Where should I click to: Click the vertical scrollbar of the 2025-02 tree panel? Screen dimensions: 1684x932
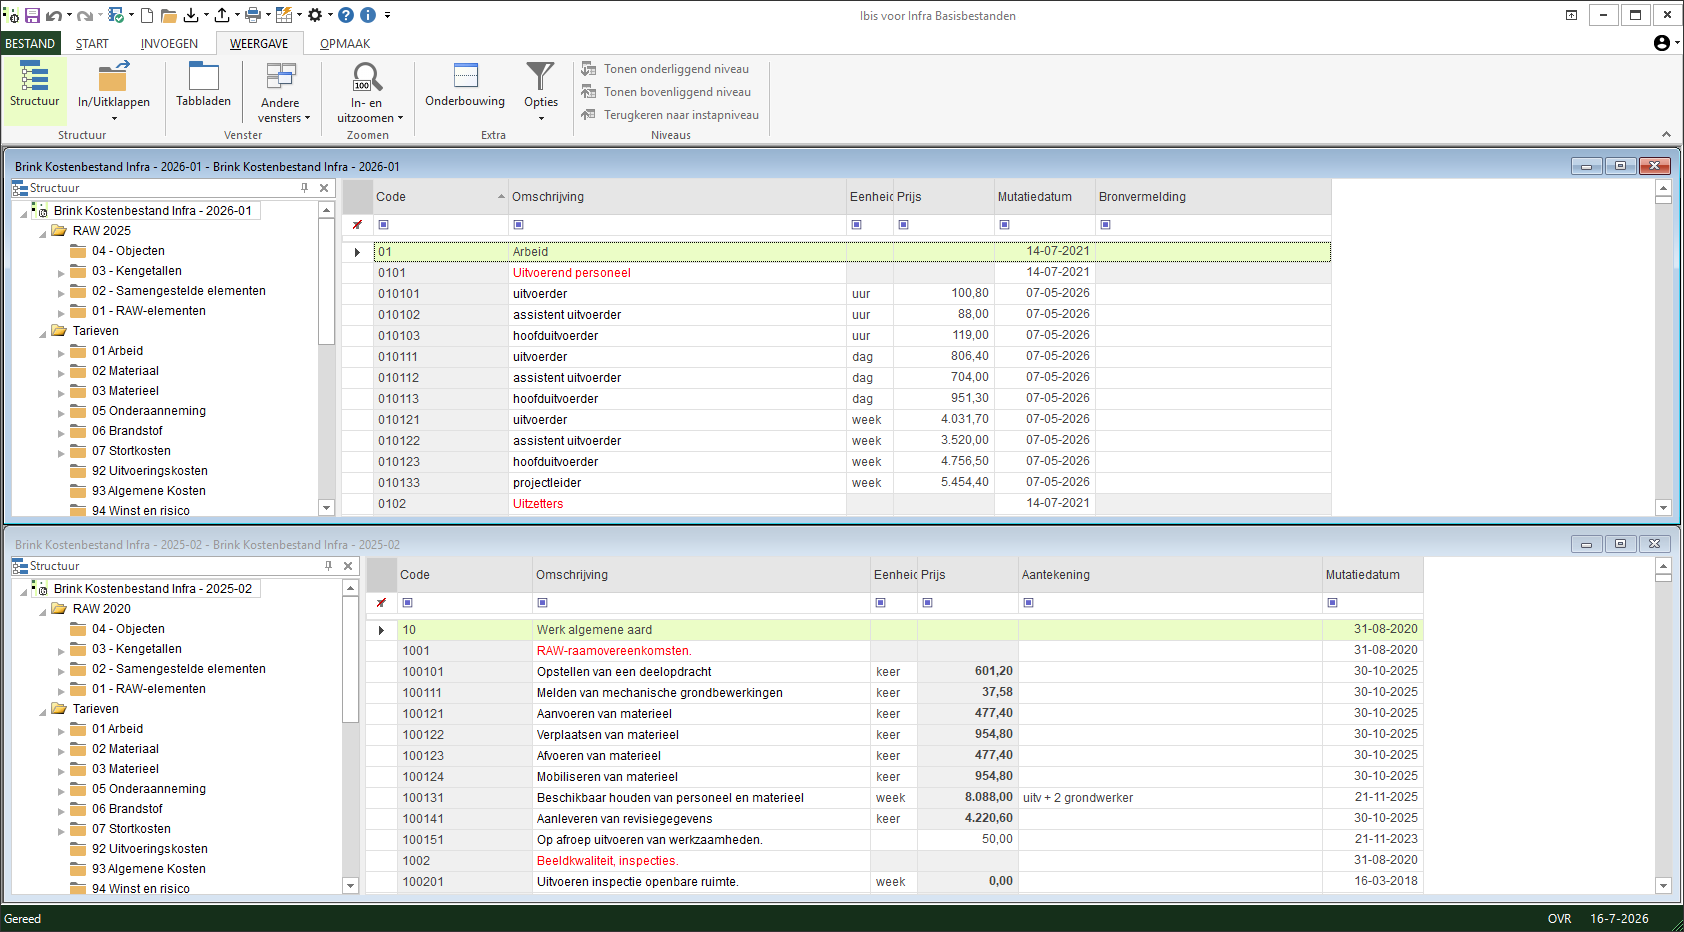click(350, 737)
